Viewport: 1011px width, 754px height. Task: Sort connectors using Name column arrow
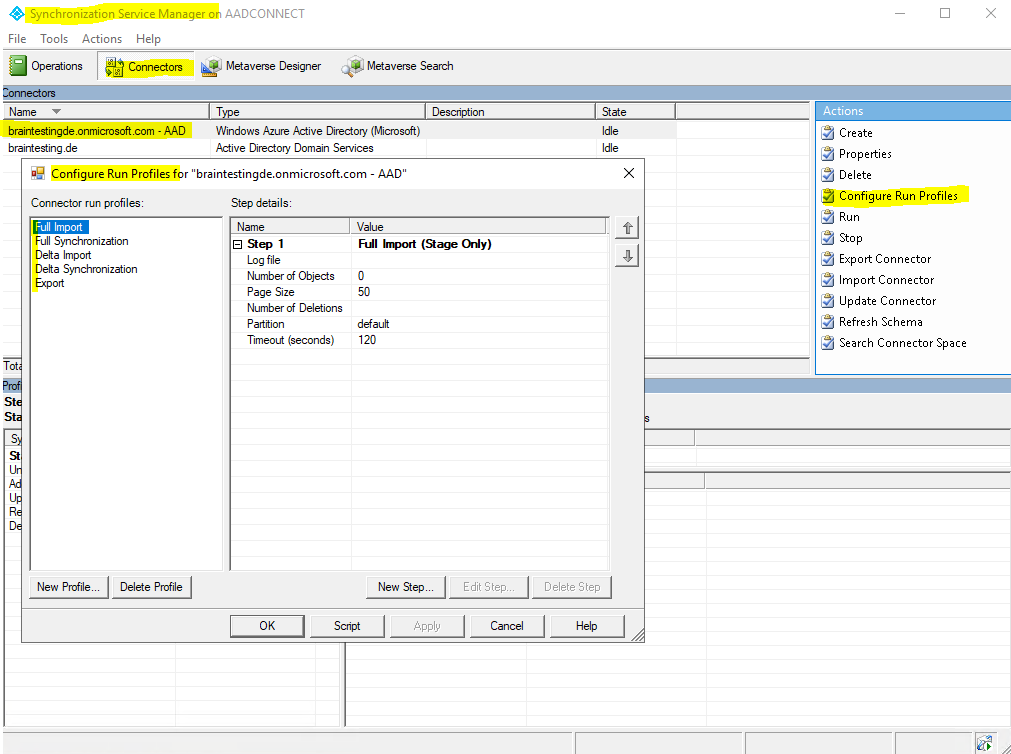click(56, 112)
